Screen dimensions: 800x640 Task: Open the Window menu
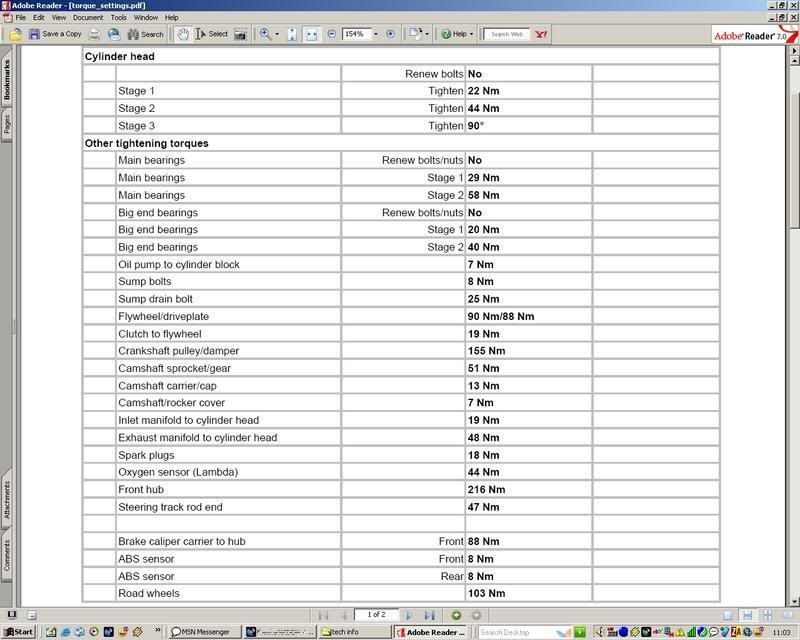coord(146,17)
